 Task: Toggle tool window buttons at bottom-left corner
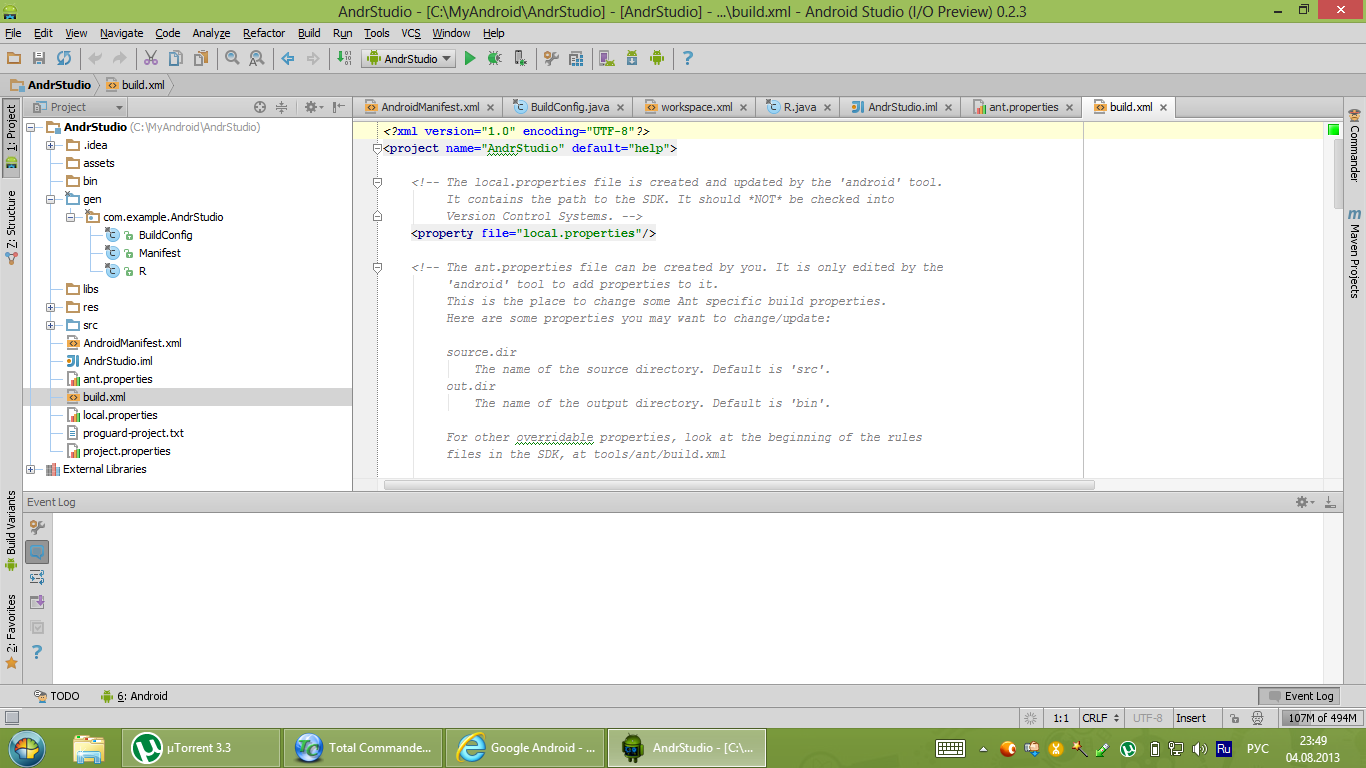coord(12,718)
